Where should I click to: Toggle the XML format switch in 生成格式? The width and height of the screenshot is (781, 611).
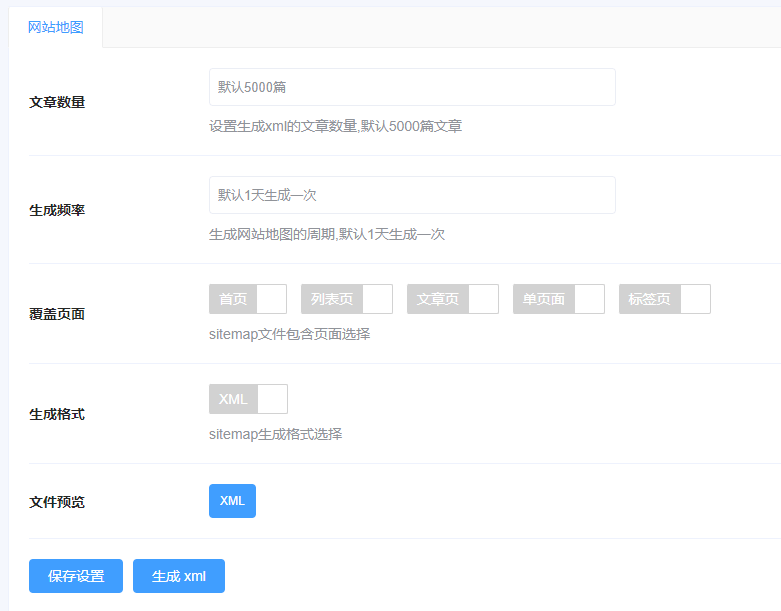tap(248, 399)
